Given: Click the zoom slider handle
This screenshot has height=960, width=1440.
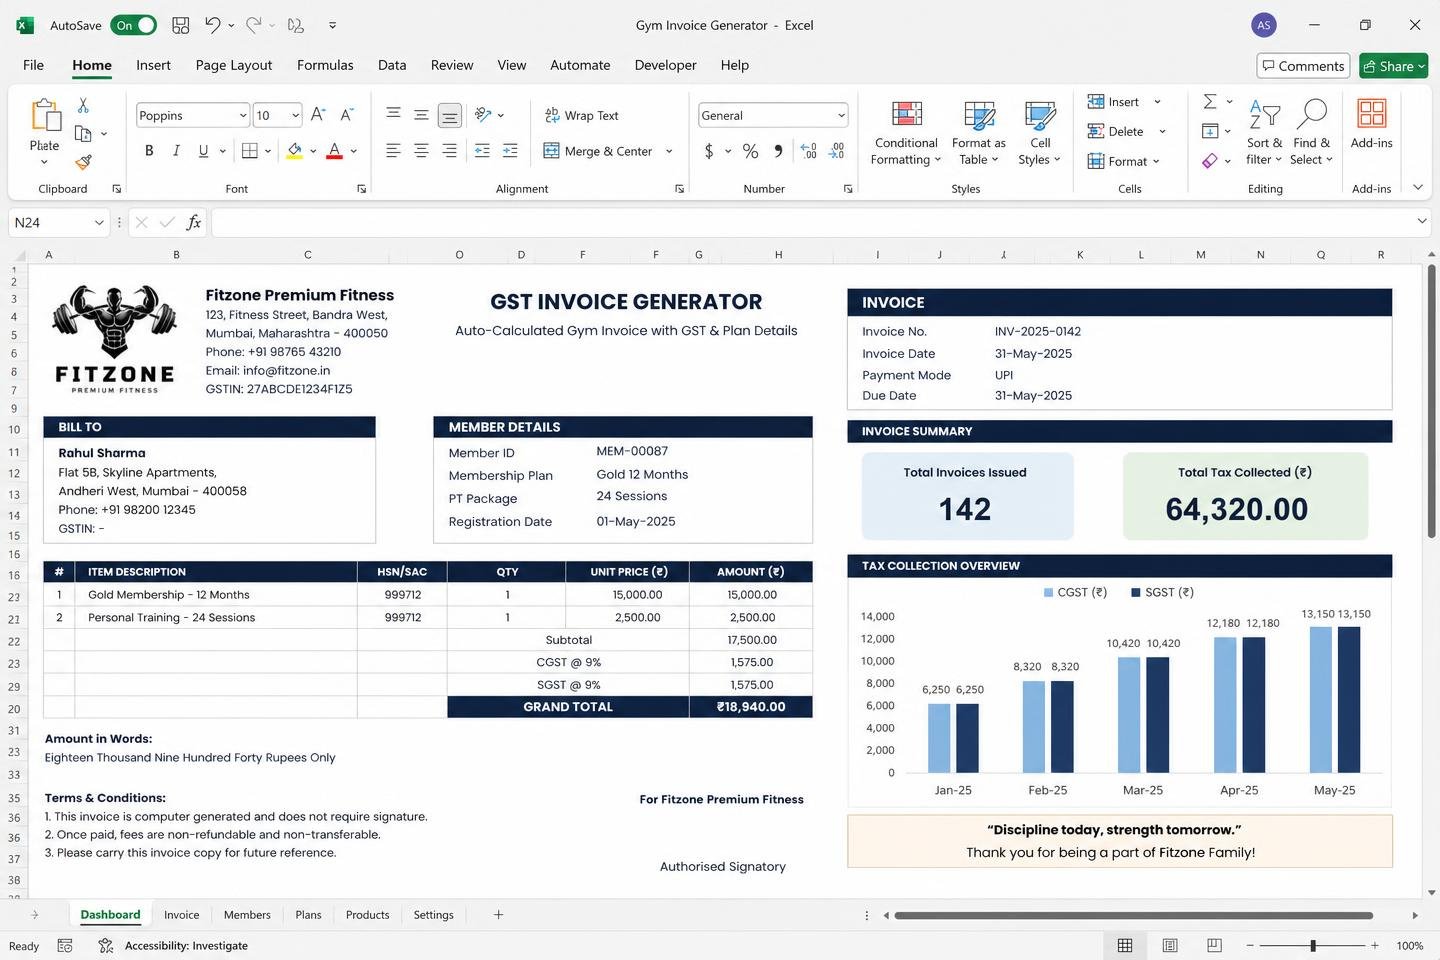Looking at the screenshot, I should tap(1313, 945).
